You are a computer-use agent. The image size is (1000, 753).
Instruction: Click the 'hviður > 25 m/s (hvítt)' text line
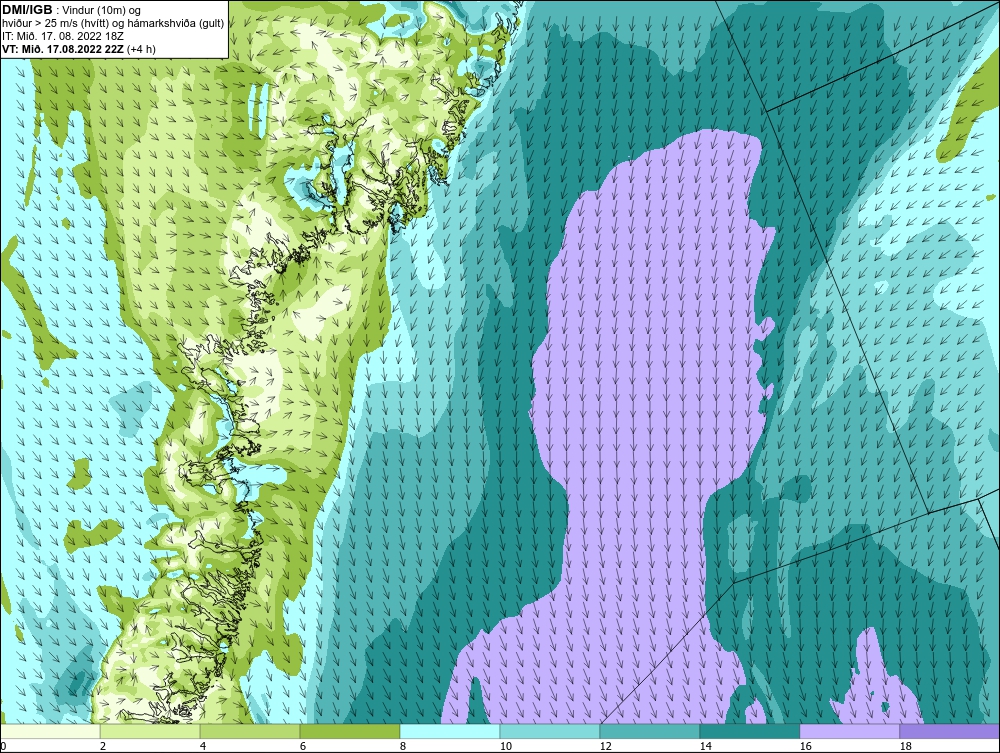[55, 23]
